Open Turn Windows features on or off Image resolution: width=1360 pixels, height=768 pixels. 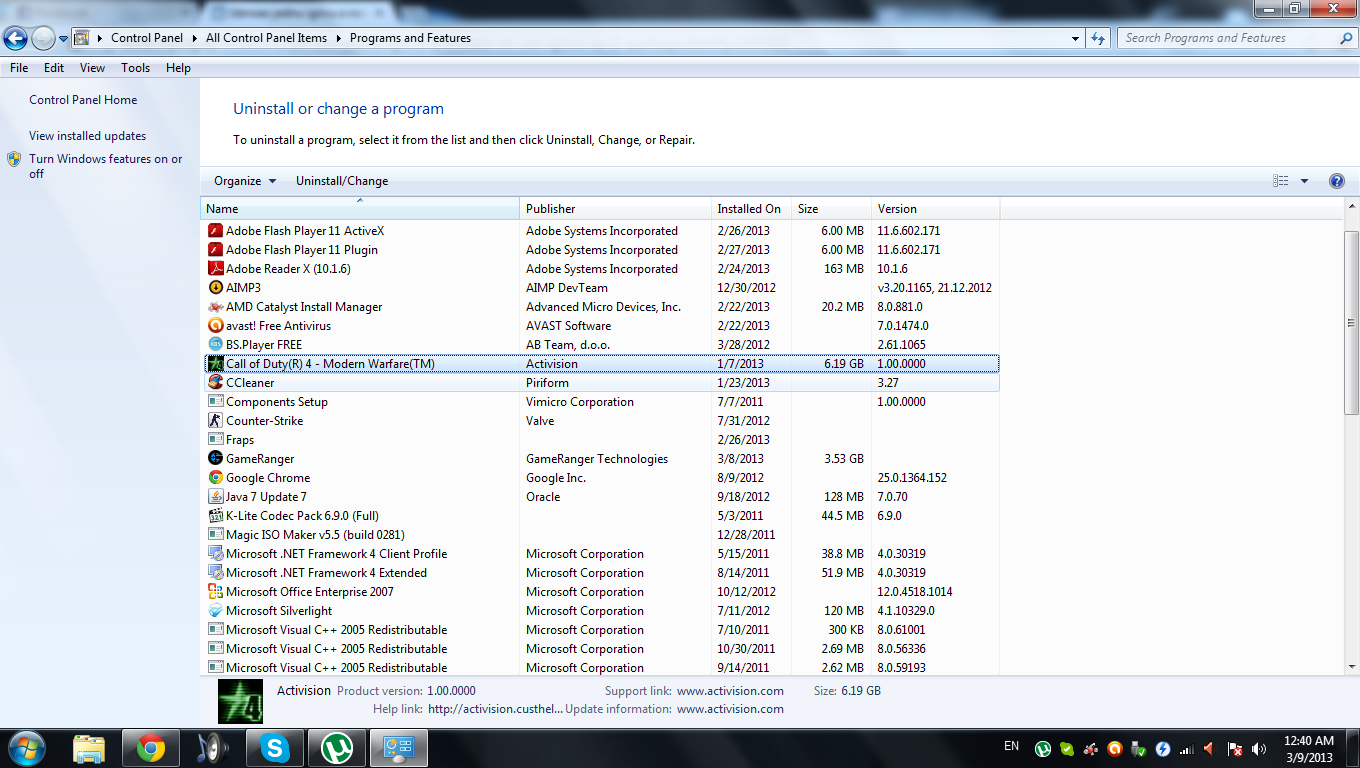point(106,166)
